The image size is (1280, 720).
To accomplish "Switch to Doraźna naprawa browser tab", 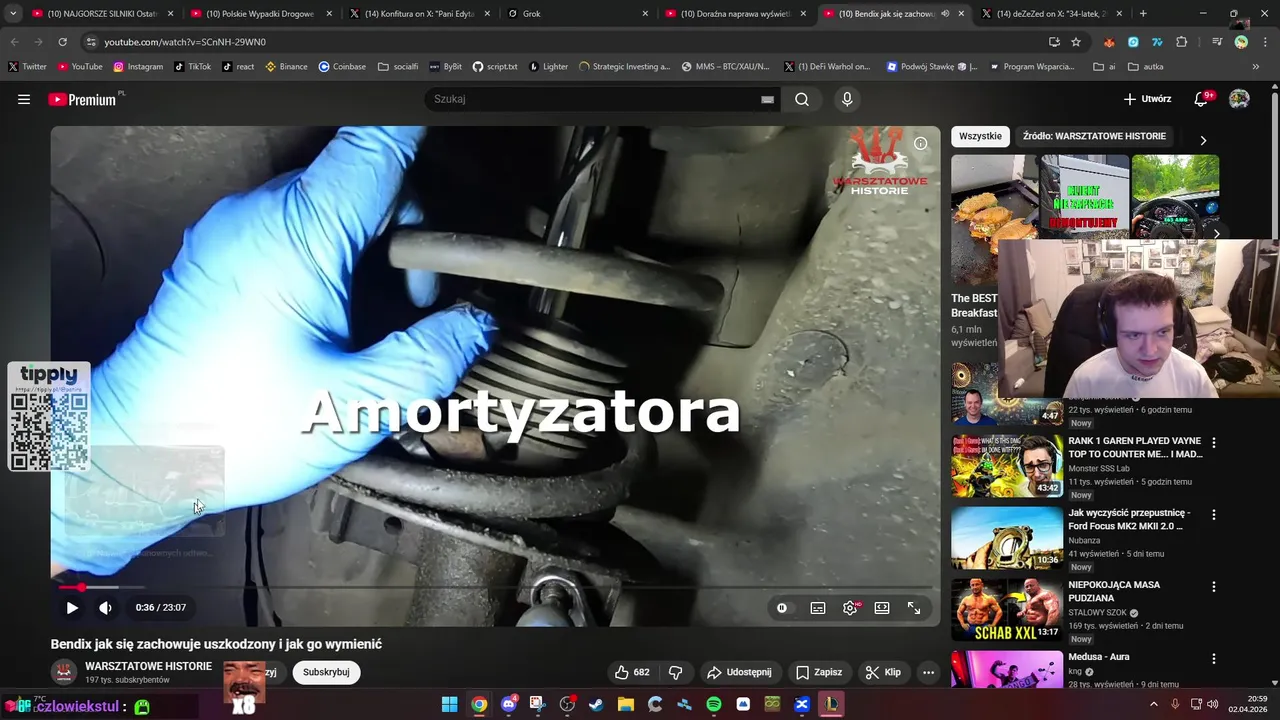I will coord(737,14).
